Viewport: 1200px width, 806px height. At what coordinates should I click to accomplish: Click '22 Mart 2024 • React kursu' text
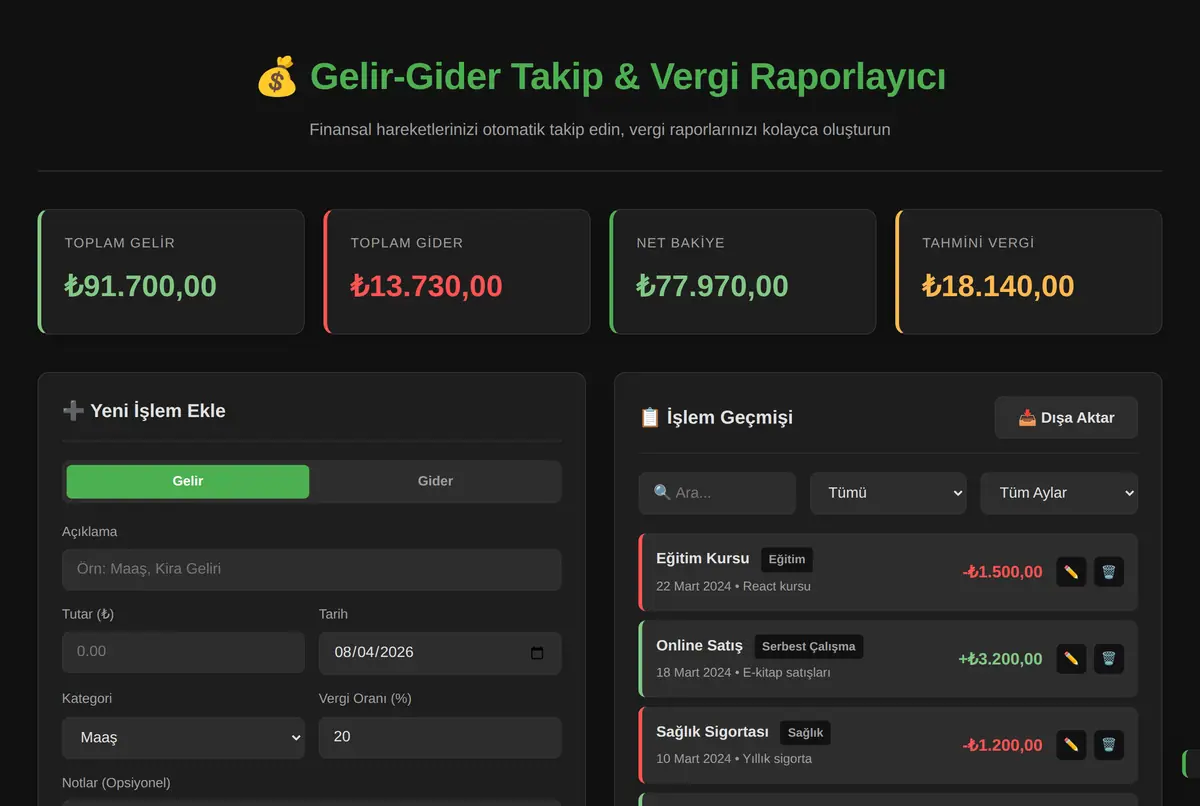coord(733,586)
